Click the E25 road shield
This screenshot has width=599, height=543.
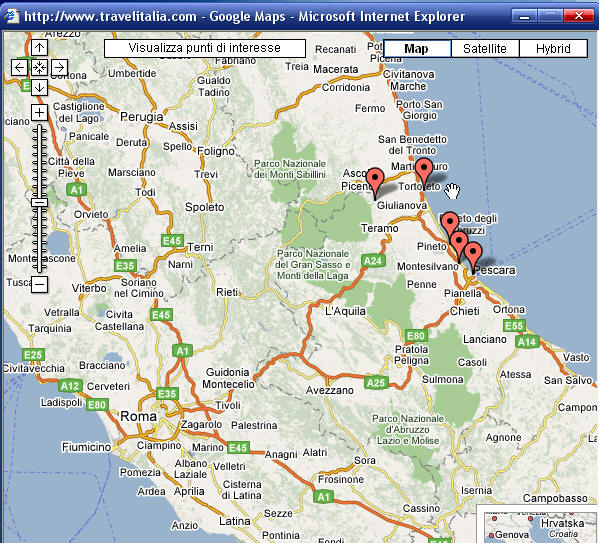(33, 355)
